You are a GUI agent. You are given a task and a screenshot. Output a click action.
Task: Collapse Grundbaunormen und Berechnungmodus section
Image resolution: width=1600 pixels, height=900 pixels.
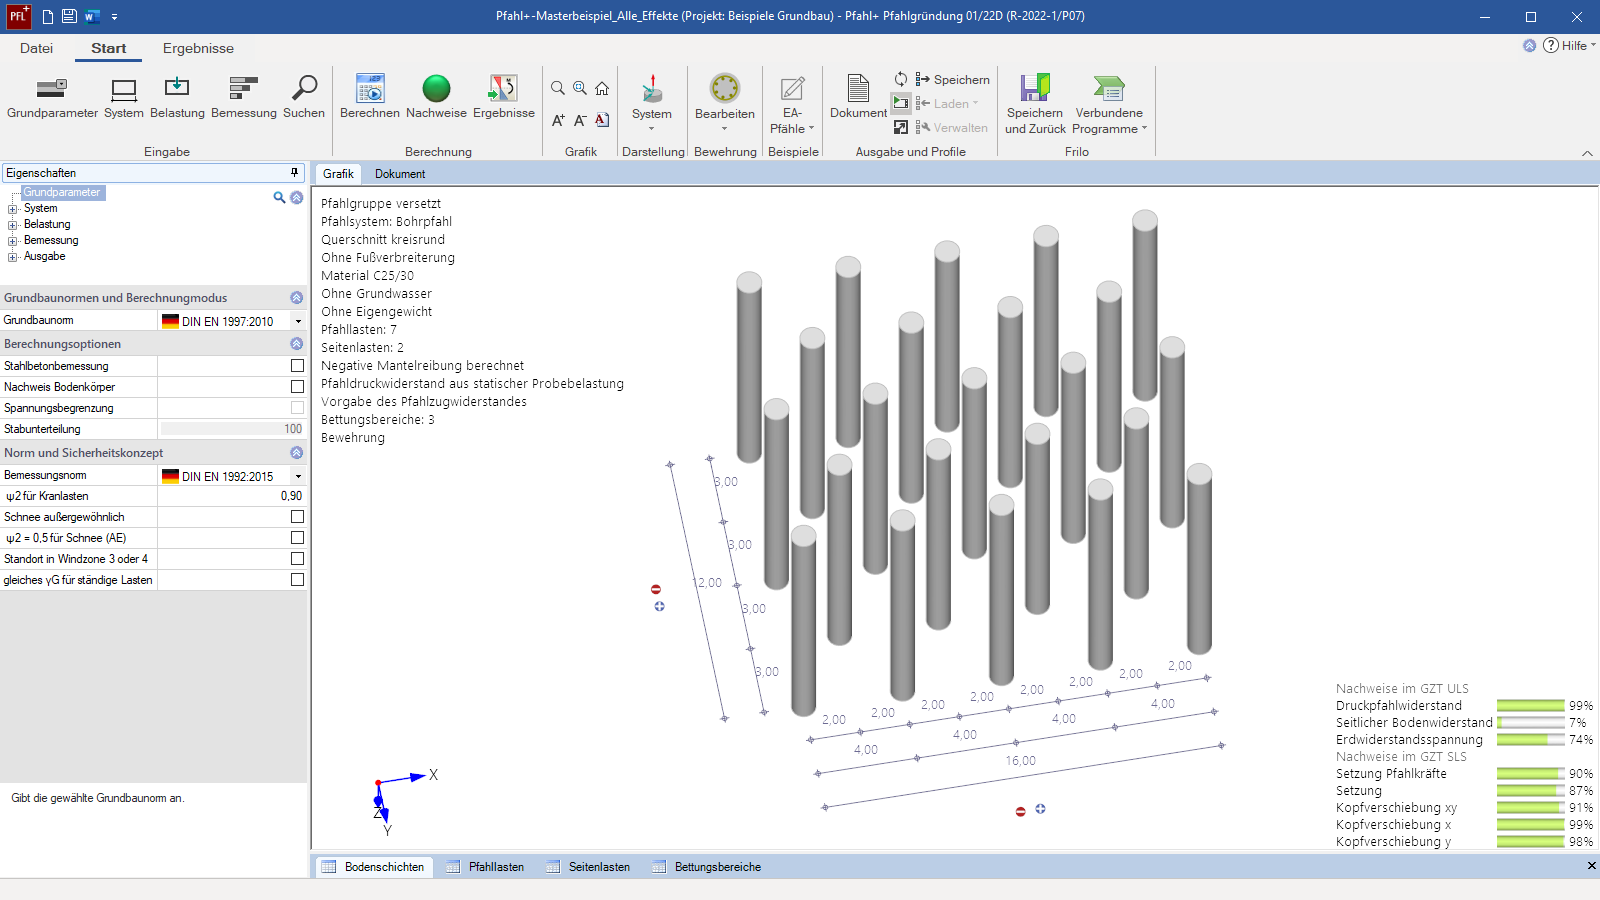pyautogui.click(x=296, y=298)
